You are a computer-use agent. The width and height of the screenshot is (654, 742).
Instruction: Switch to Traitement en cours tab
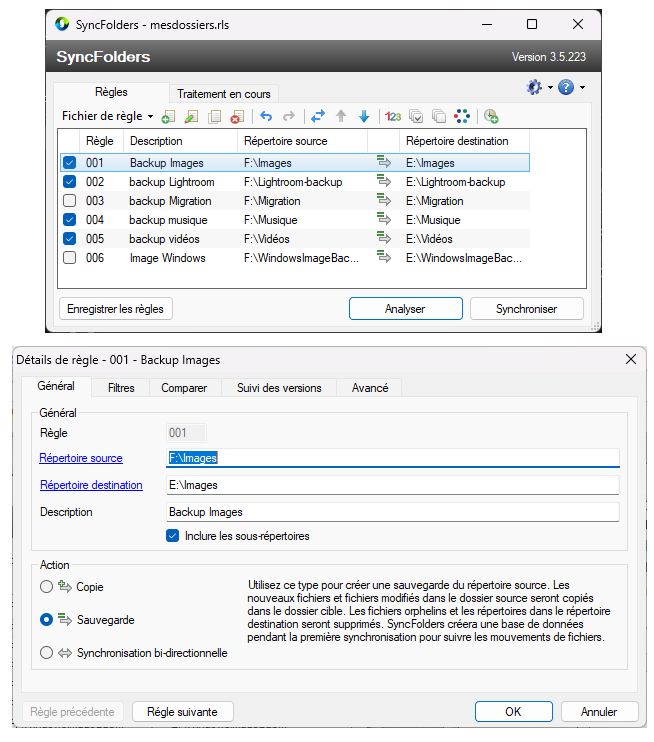pyautogui.click(x=224, y=94)
